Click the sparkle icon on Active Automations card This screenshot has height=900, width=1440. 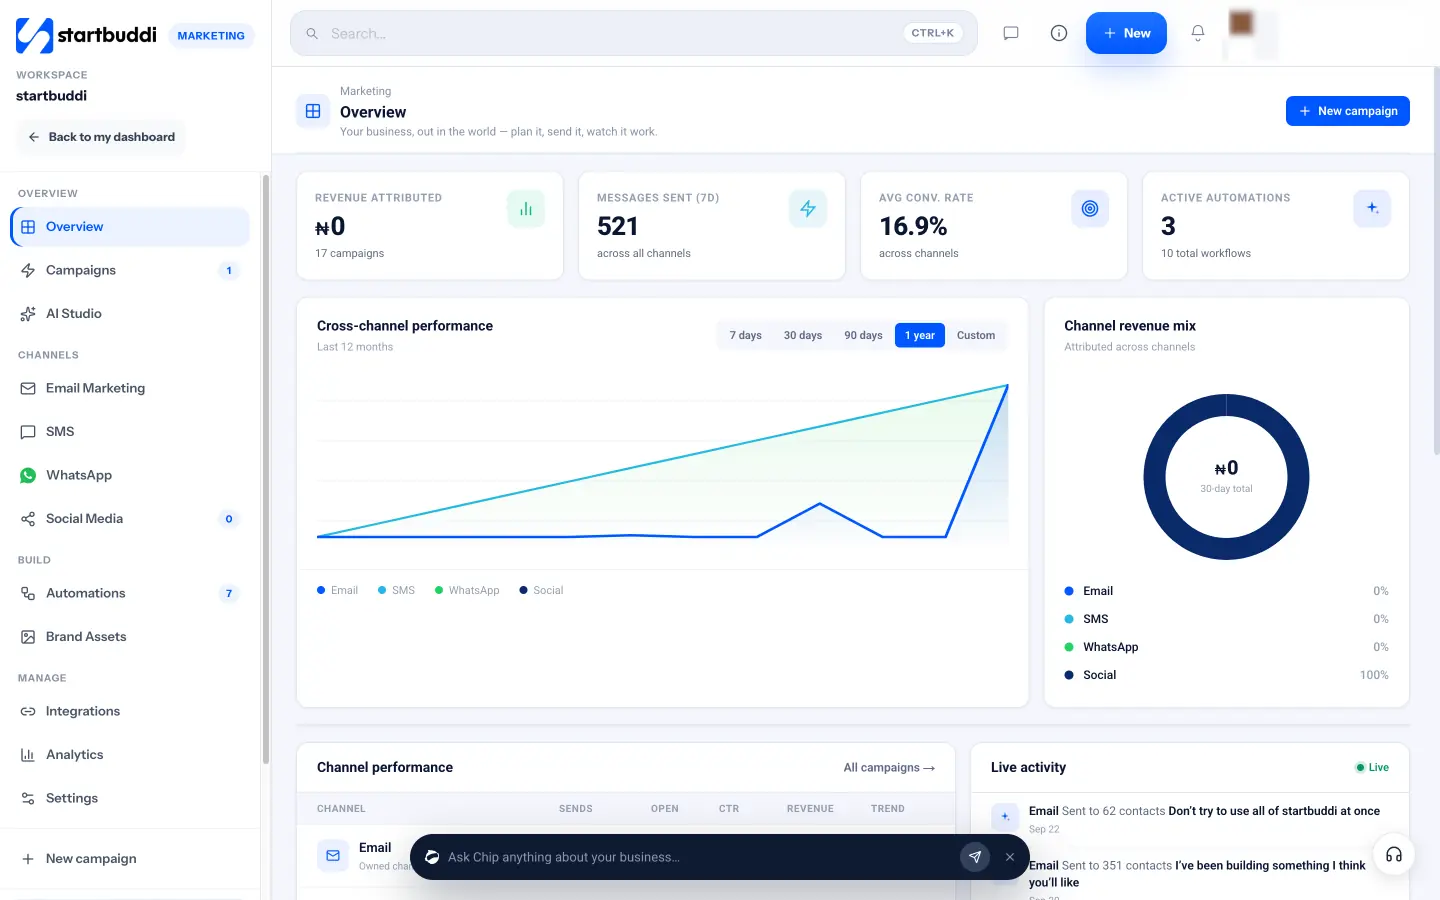[1372, 209]
